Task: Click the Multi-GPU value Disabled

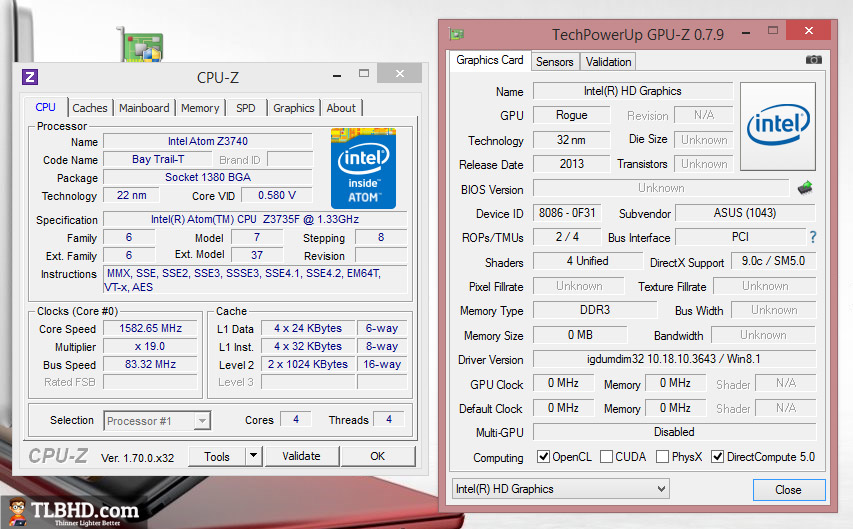Action: [674, 432]
